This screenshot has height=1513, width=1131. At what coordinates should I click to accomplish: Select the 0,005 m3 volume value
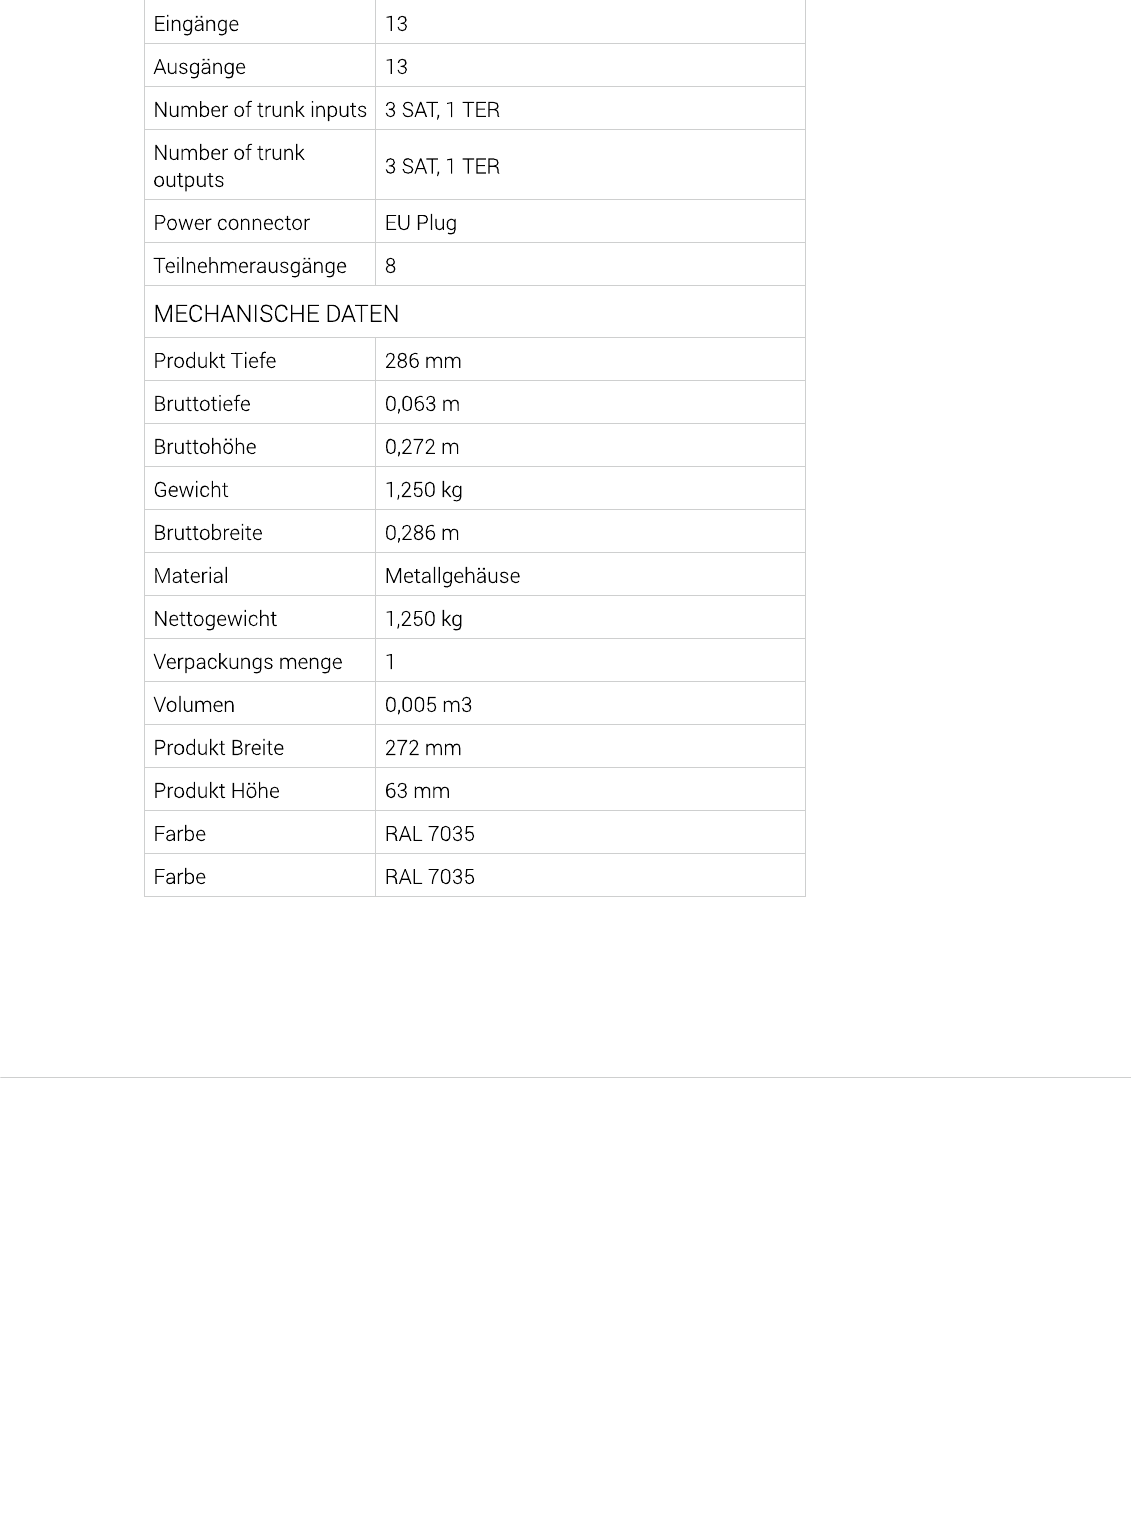coord(428,705)
